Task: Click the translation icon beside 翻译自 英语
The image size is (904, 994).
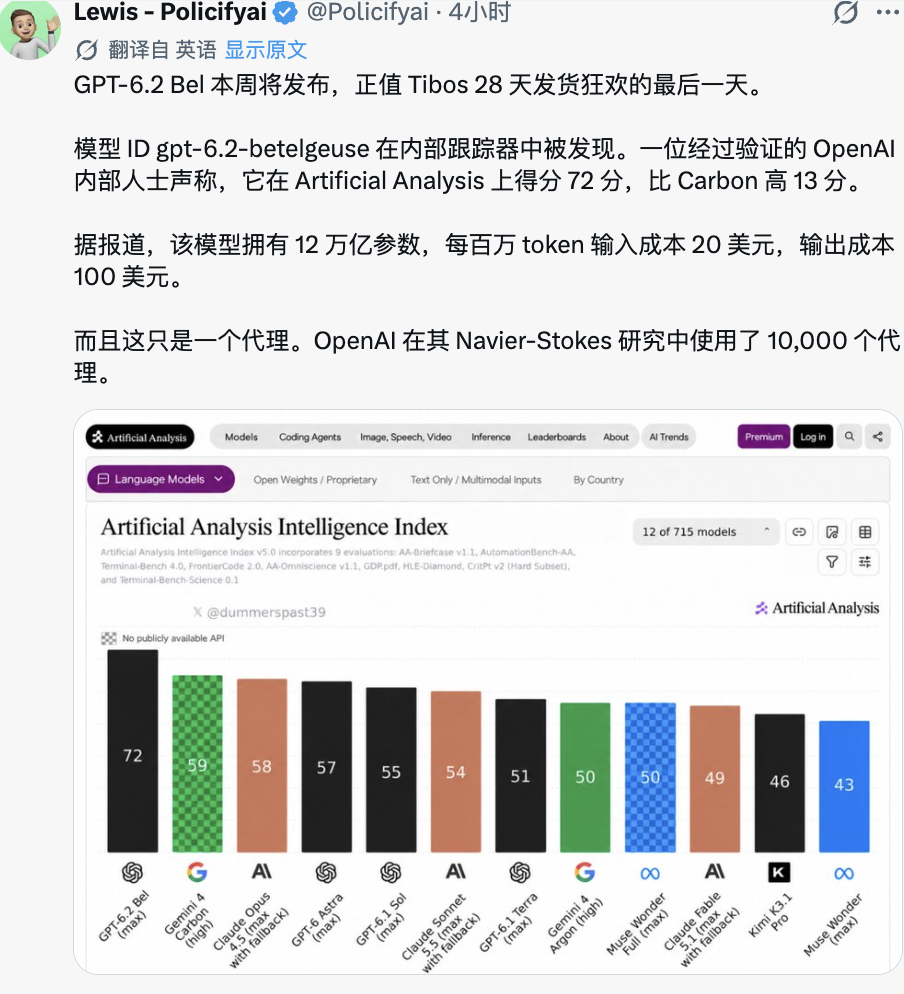Action: point(87,49)
